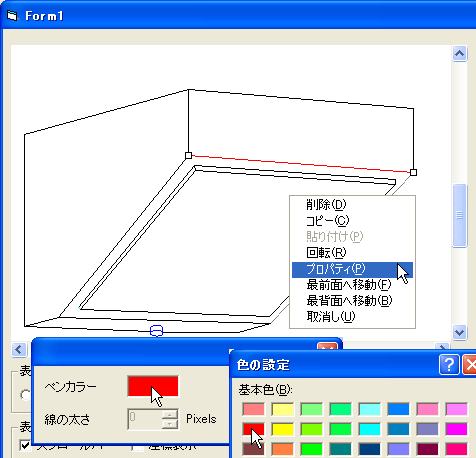Click the vertical scrollbar thumb
This screenshot has width=476, height=458.
click(x=459, y=216)
